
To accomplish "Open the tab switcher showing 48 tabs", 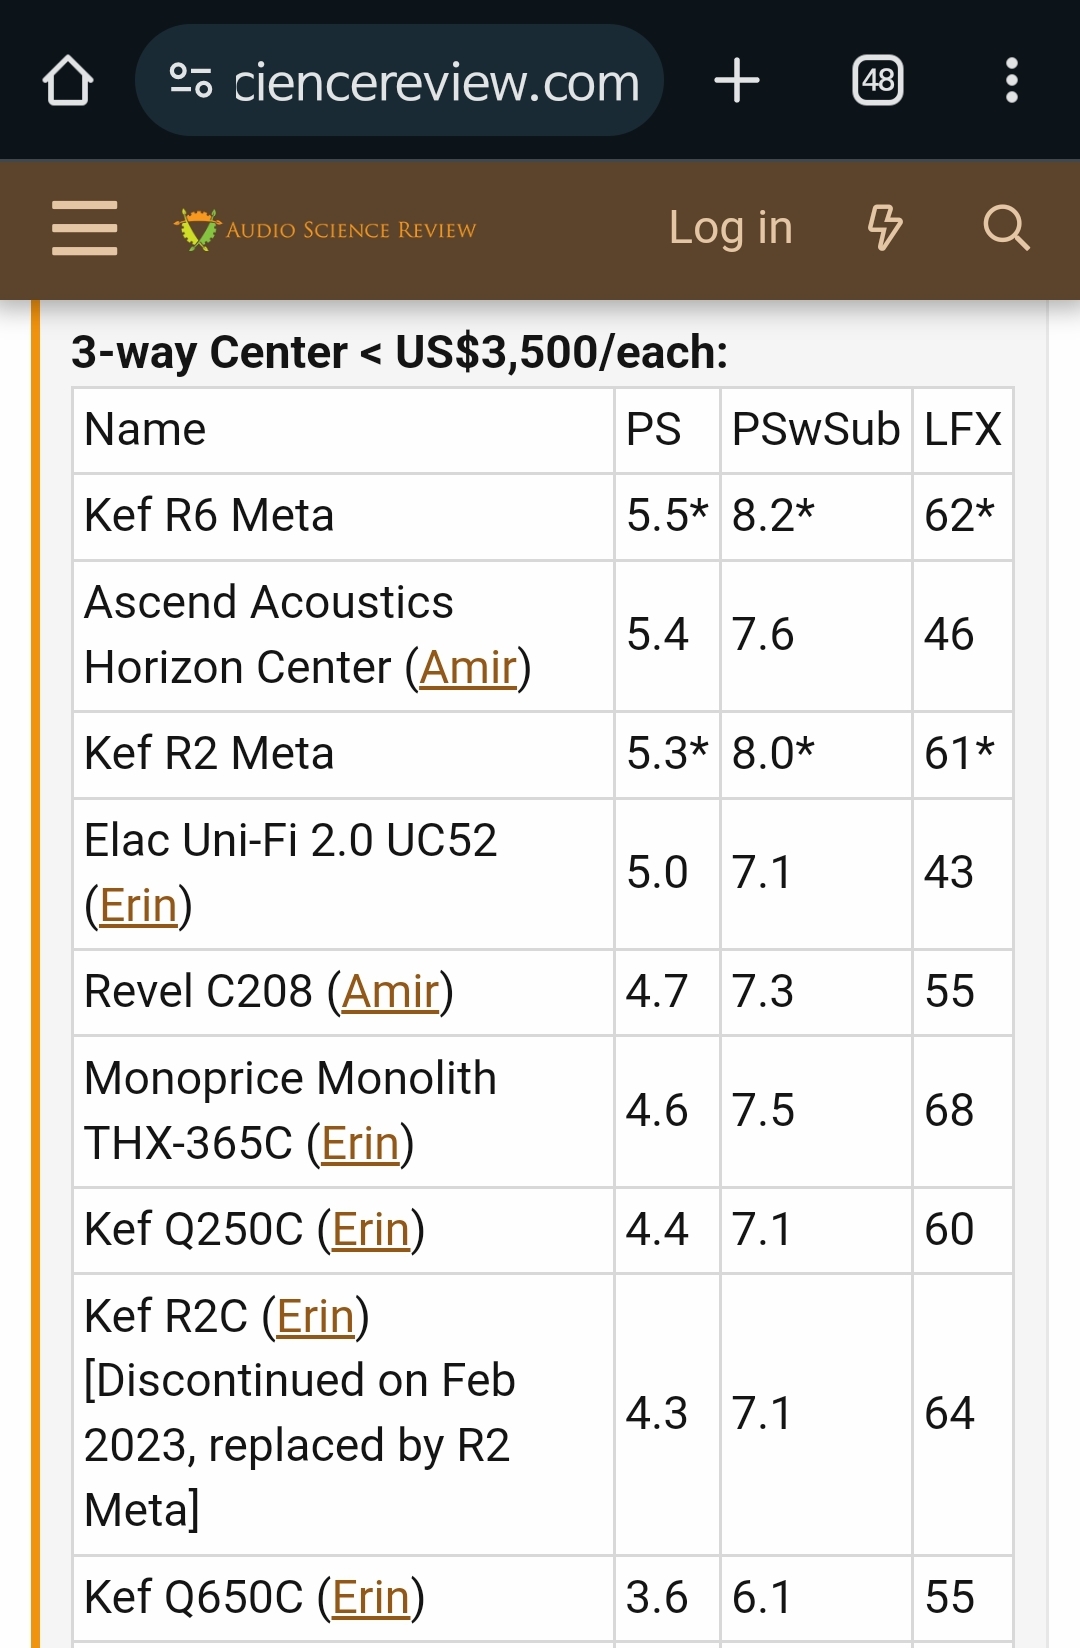I will (878, 80).
